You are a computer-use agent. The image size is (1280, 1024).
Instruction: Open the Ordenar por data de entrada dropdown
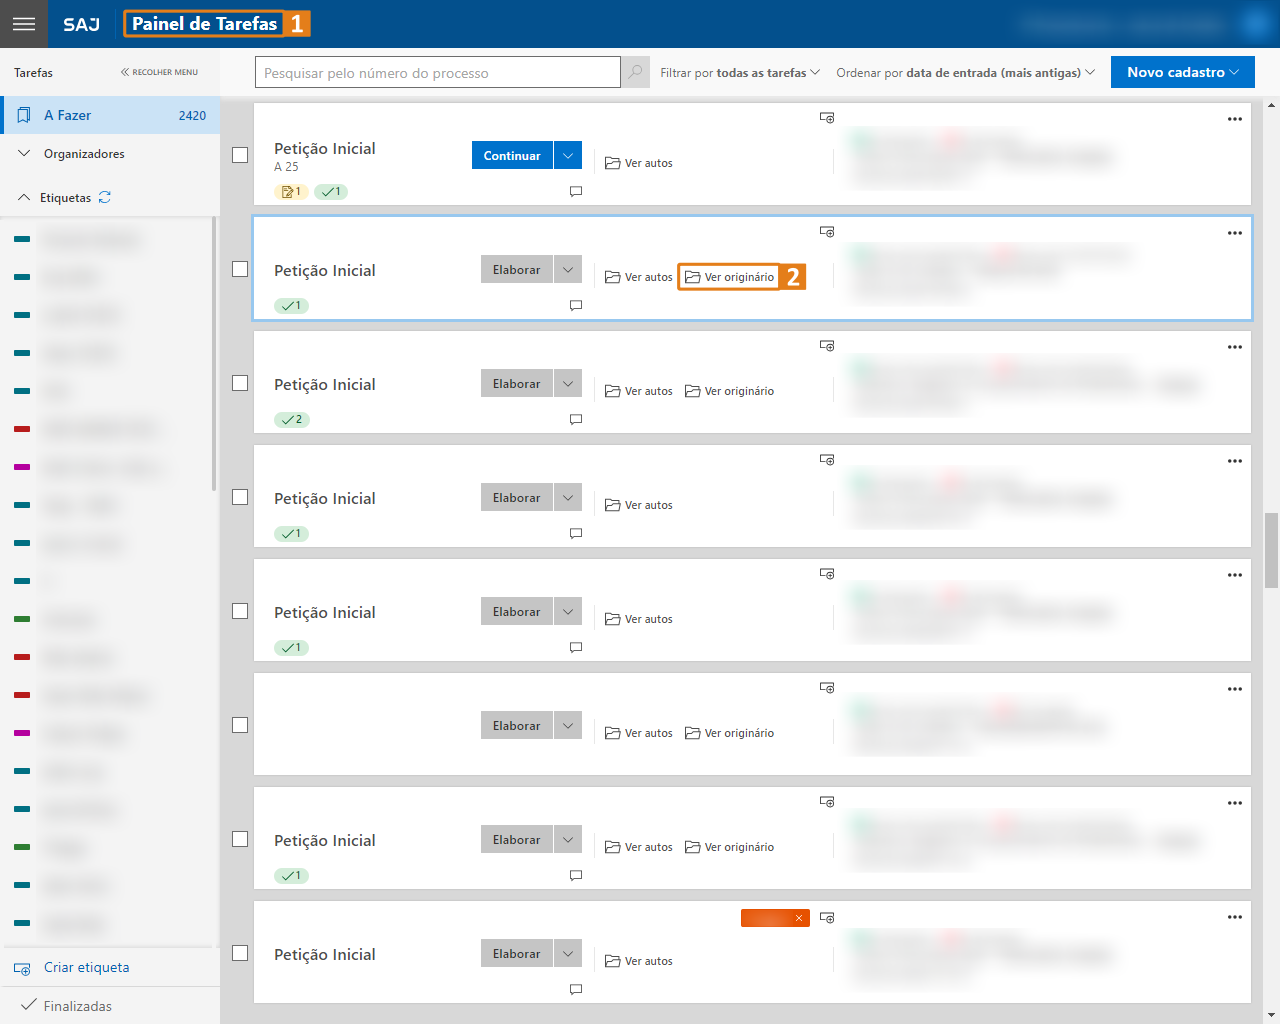965,72
